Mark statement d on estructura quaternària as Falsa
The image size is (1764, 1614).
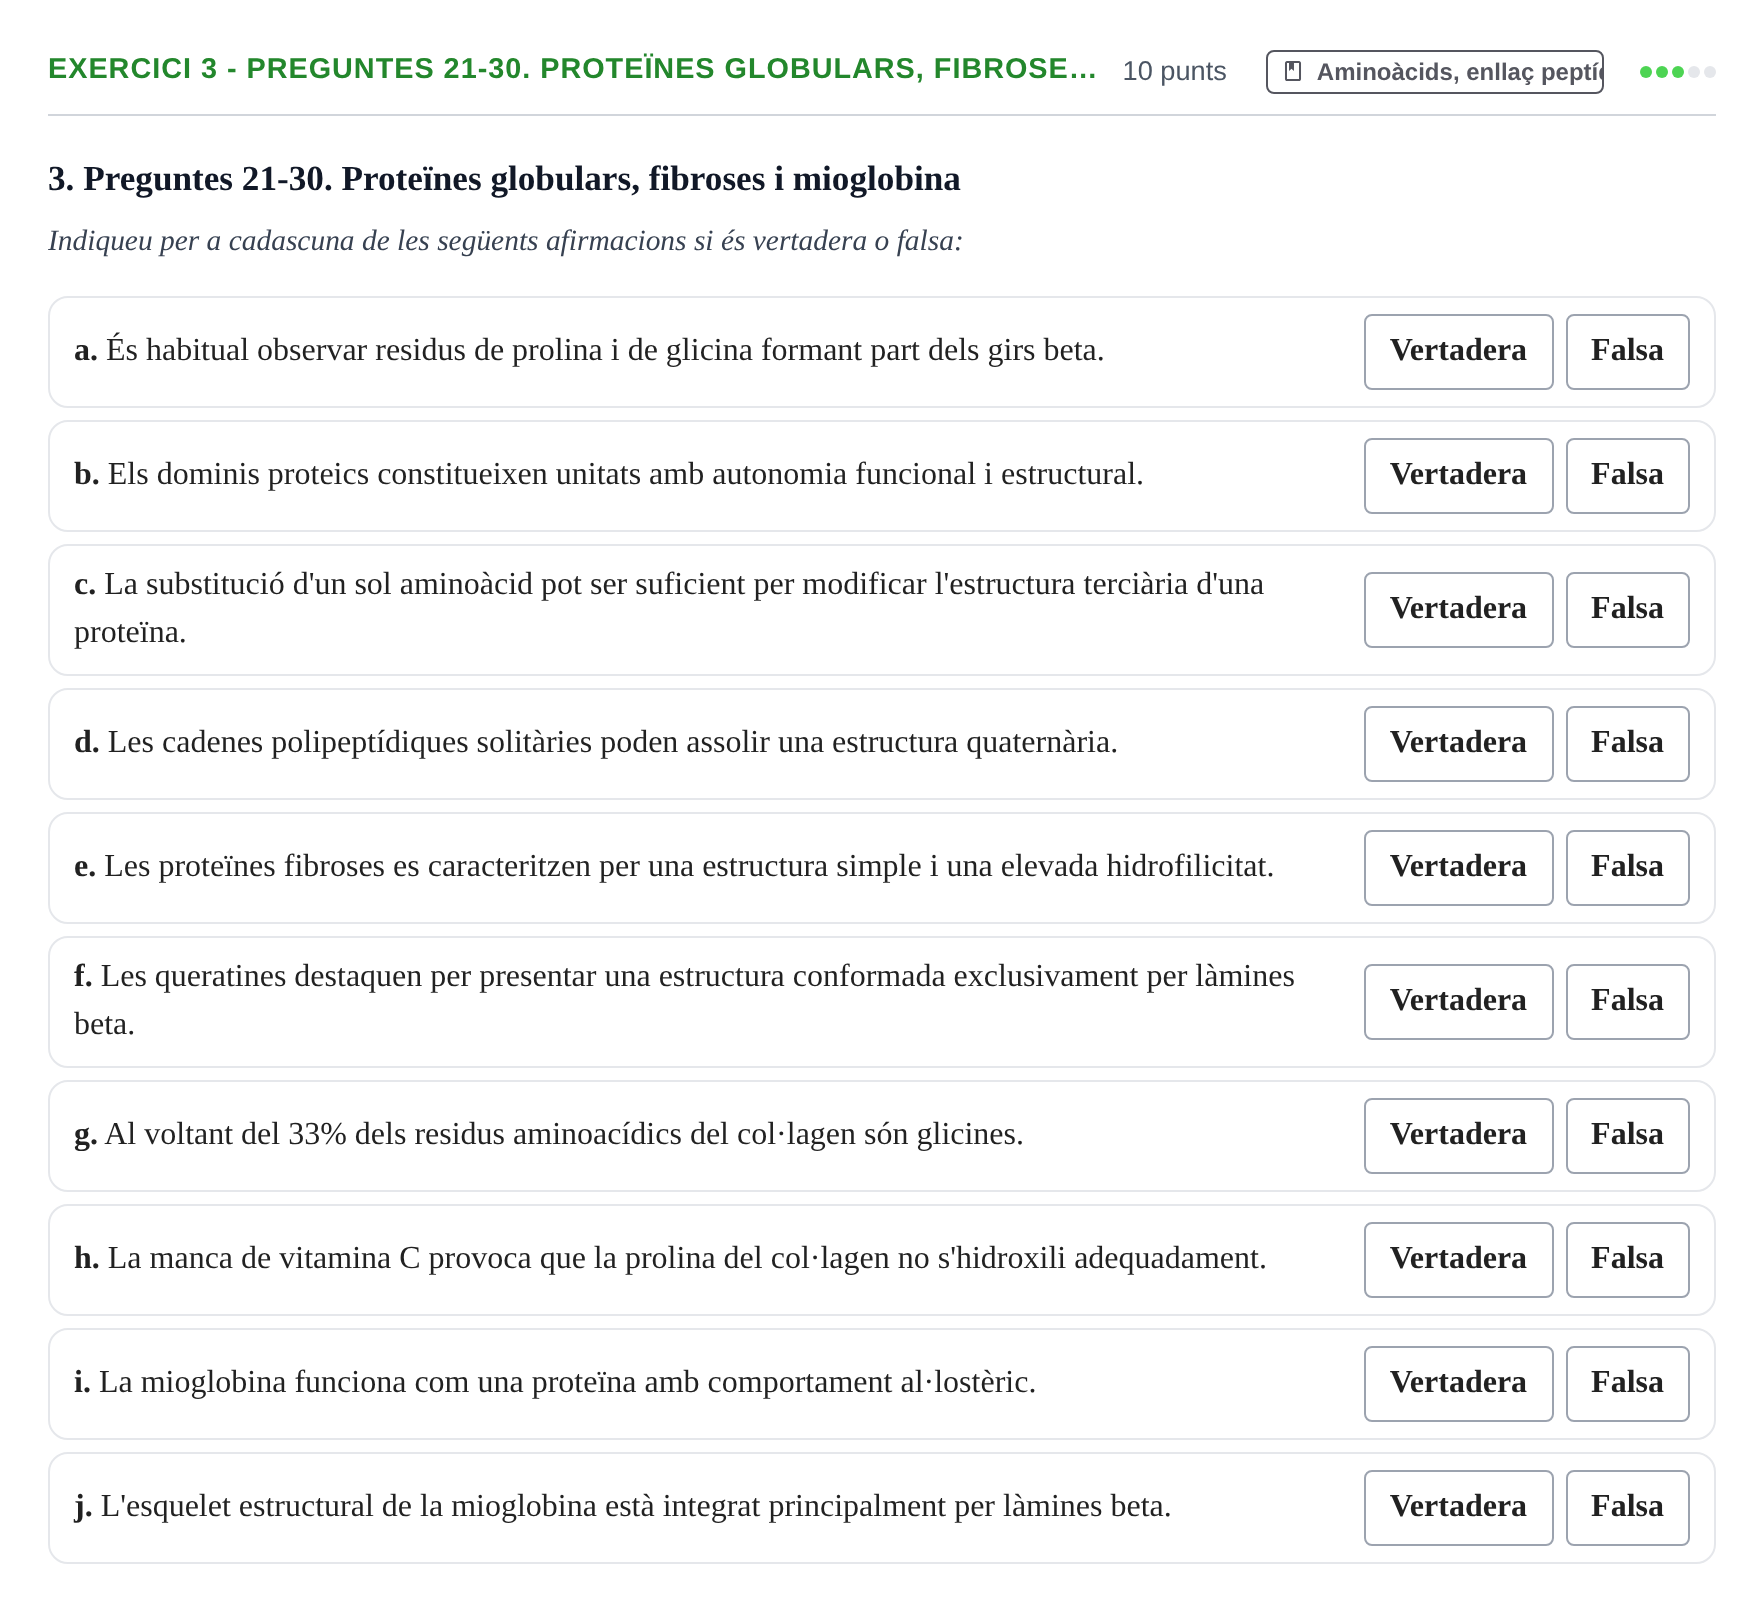(1627, 744)
